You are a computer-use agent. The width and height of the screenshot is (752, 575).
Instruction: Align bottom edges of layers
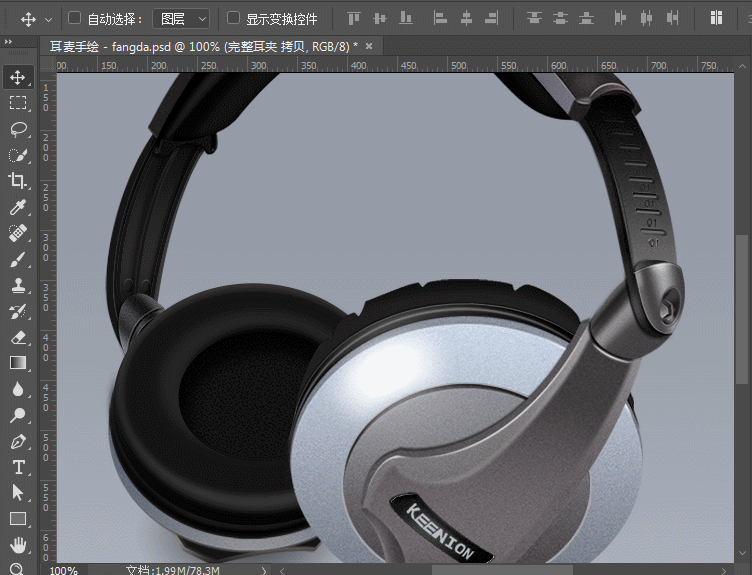(406, 18)
